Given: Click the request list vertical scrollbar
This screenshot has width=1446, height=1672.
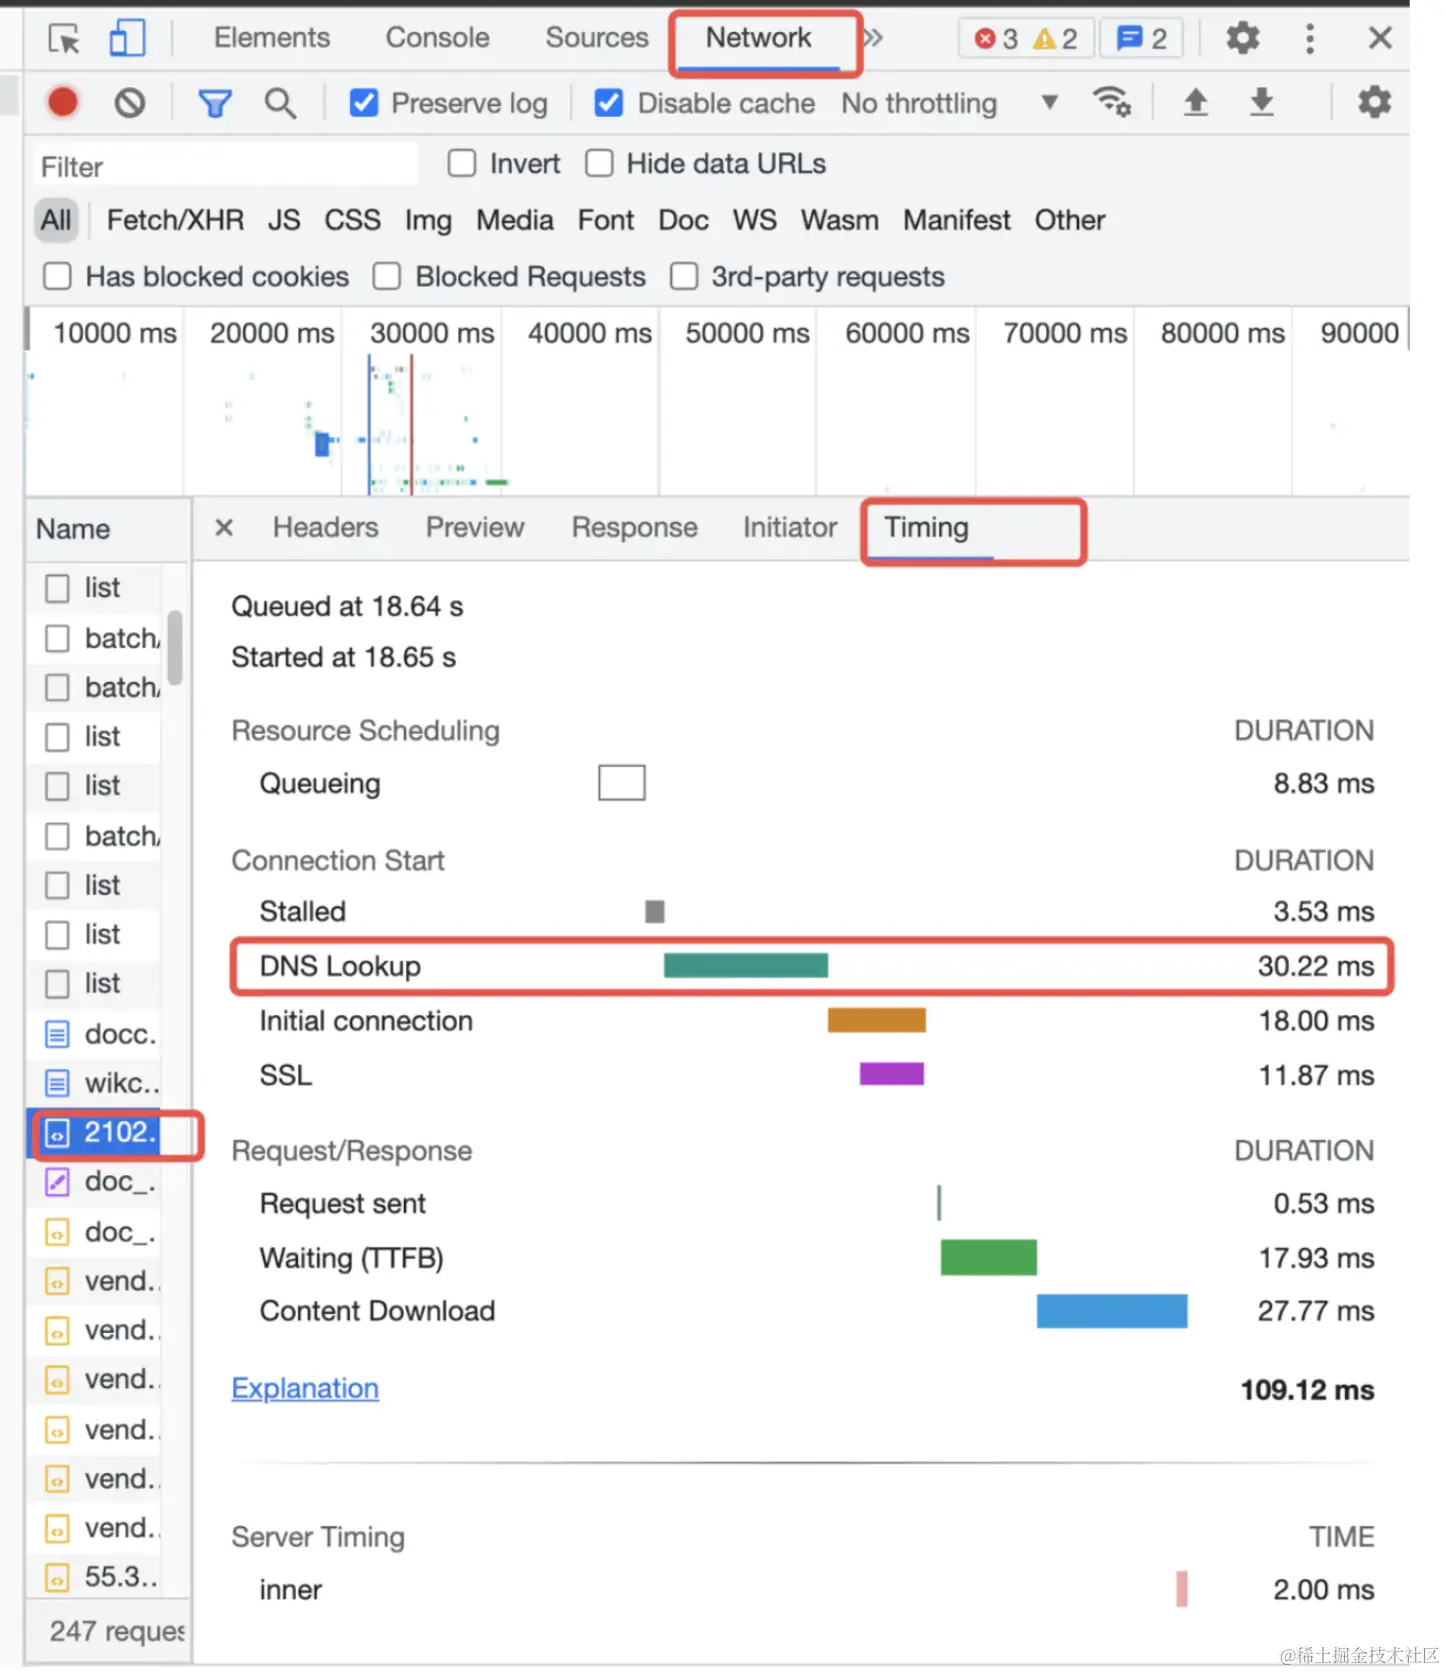Looking at the screenshot, I should tap(175, 647).
